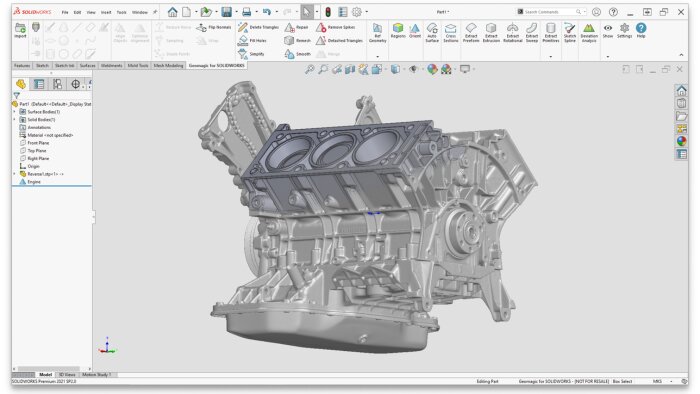Viewport: 700px width, 394px height.
Task: Click the Import mesh icon
Action: click(20, 30)
